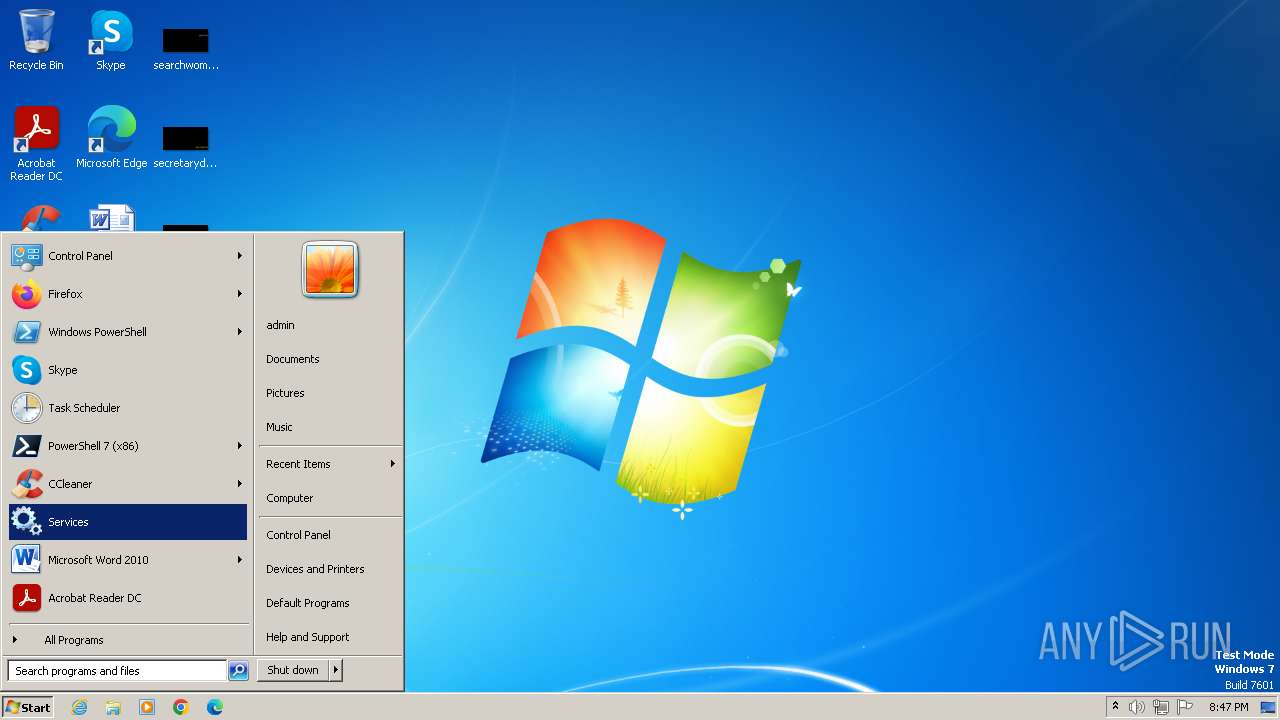The width and height of the screenshot is (1280, 720).
Task: Expand Microsoft Word 2010 recent files arrow
Action: [240, 560]
